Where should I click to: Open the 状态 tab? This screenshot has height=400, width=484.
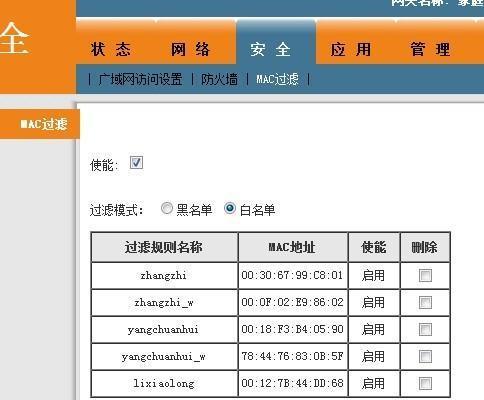111,49
